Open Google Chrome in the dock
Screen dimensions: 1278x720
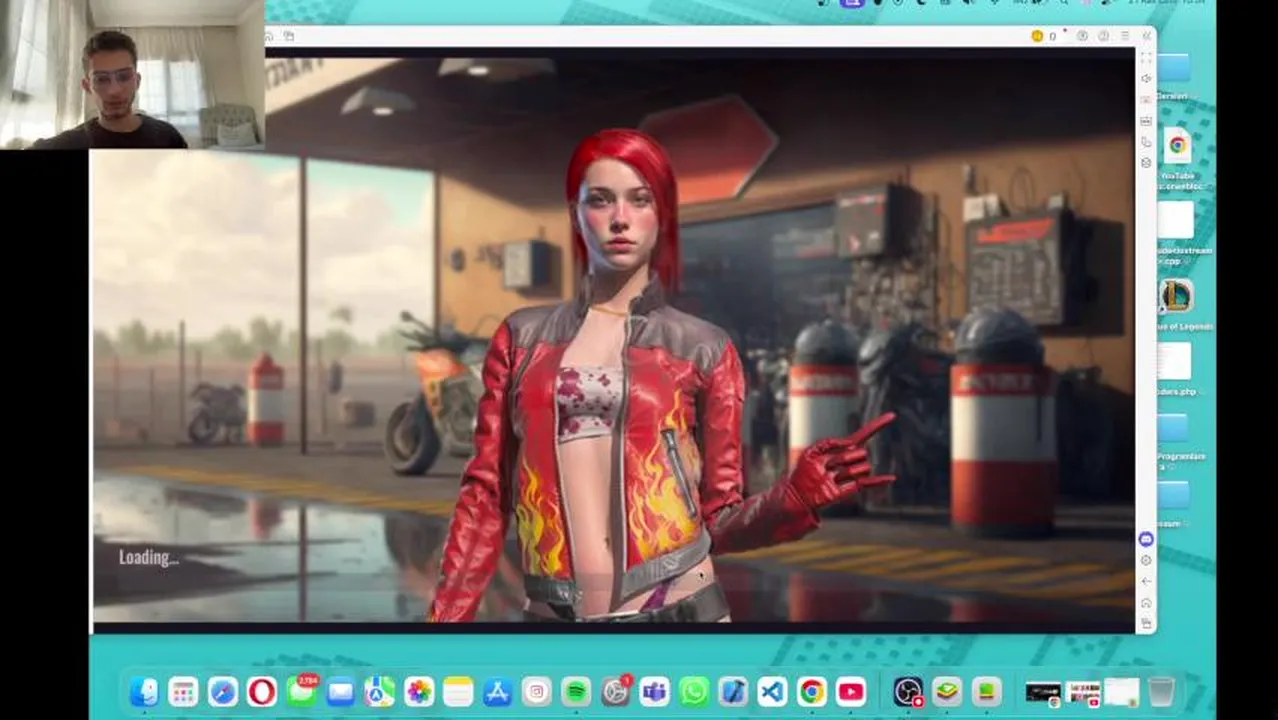coord(812,691)
